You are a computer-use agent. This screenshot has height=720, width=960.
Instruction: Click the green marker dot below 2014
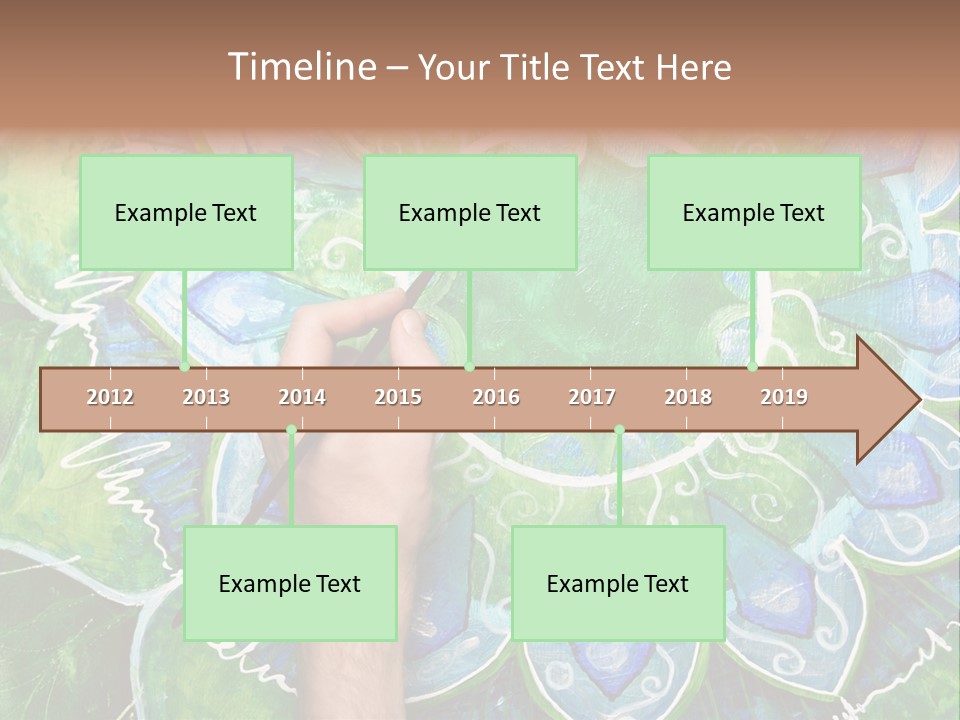pos(291,430)
